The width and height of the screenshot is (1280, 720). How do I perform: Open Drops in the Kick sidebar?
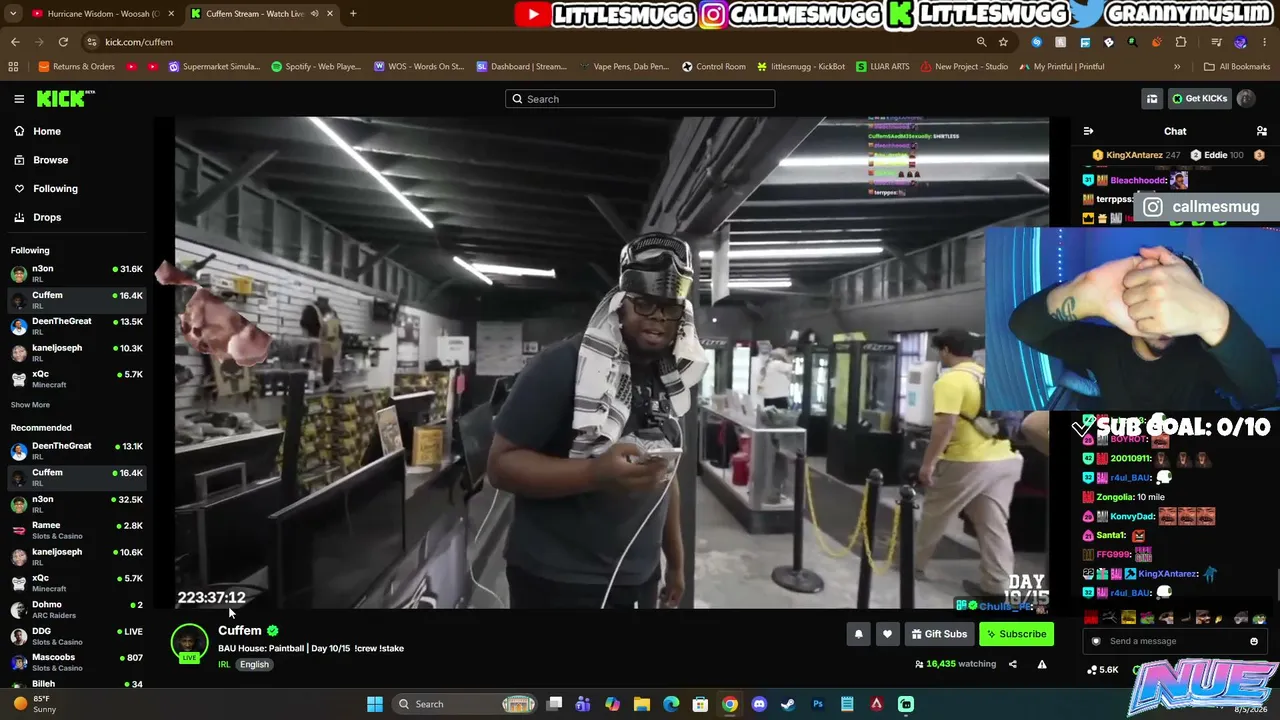(x=37, y=217)
